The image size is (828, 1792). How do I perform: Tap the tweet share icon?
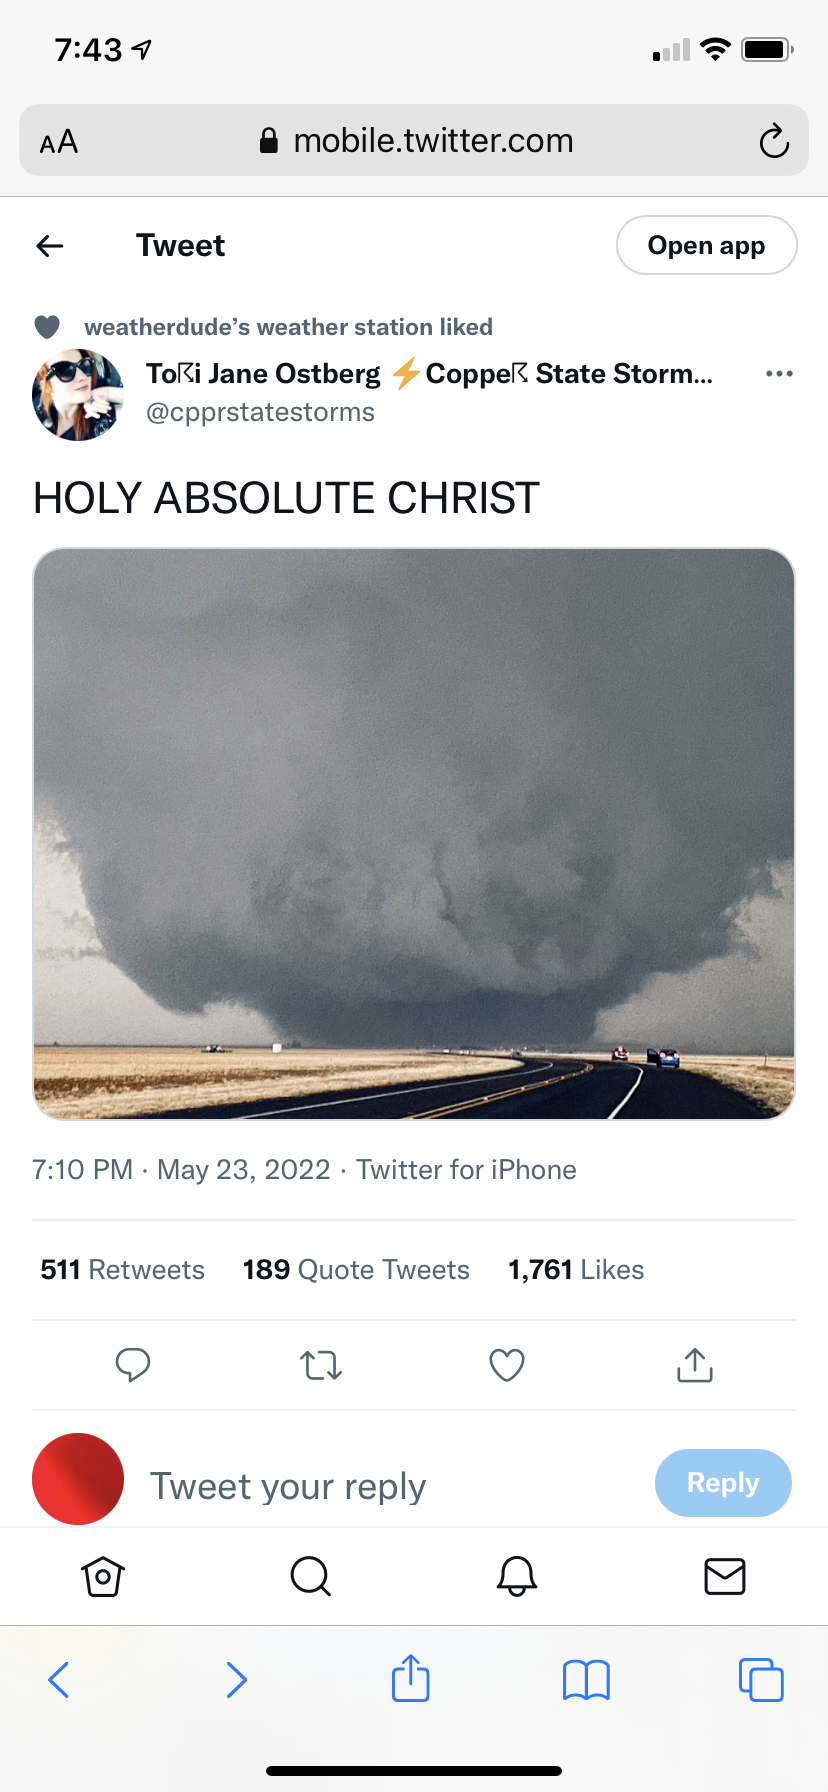click(x=695, y=1365)
